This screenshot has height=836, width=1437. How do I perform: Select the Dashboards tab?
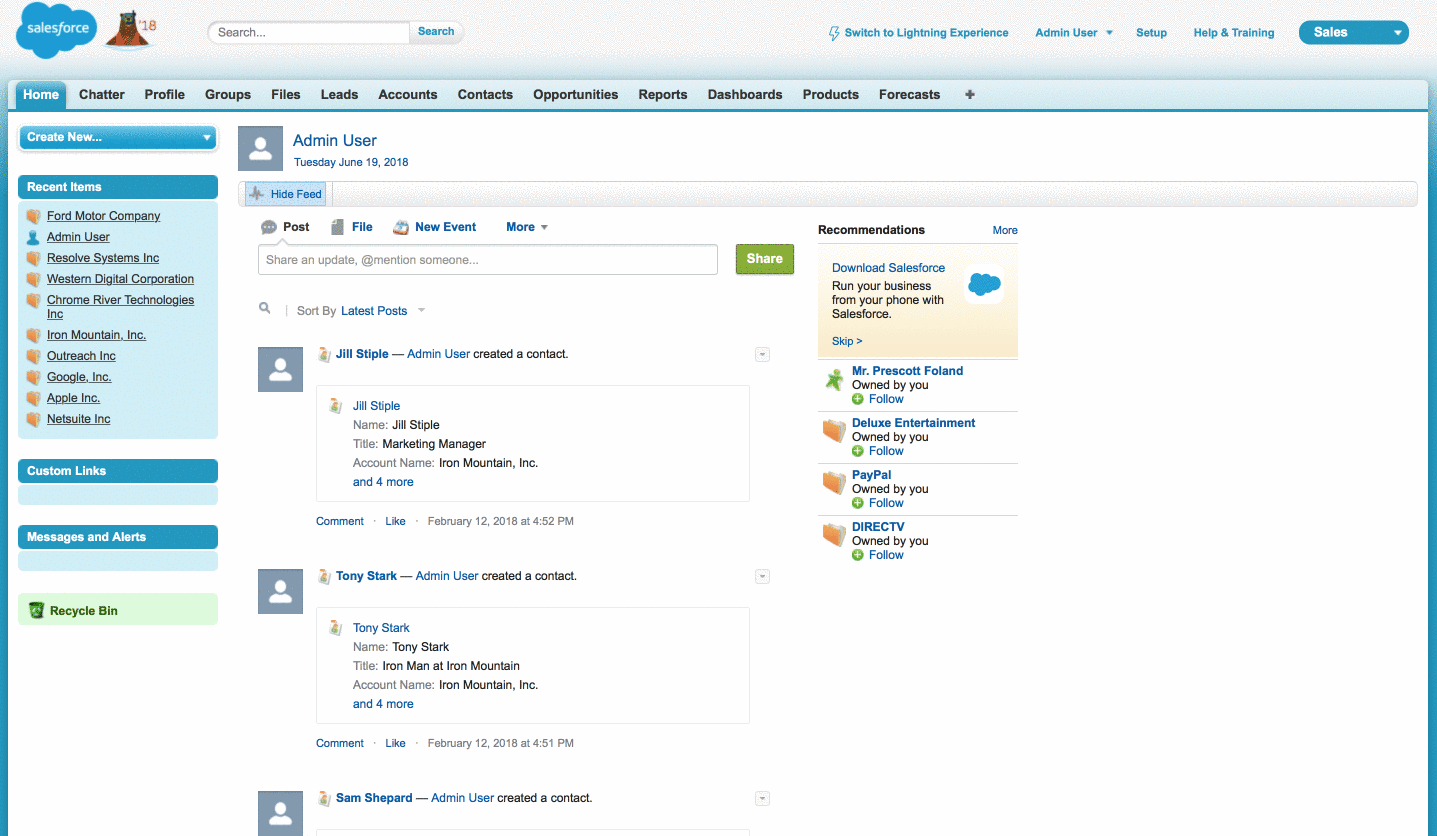tap(745, 95)
